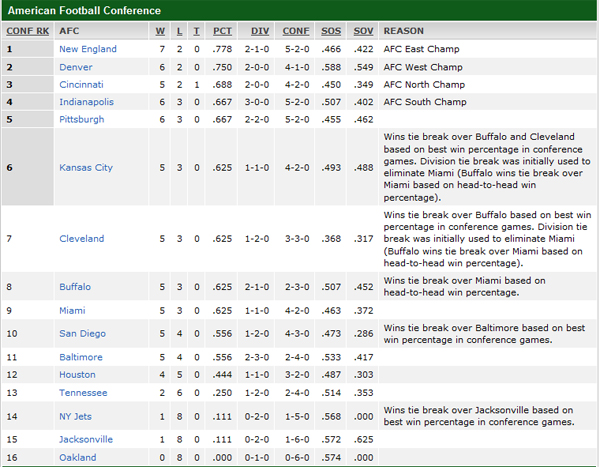Open the Tennessee team link
This screenshot has width=600, height=467.
point(83,393)
